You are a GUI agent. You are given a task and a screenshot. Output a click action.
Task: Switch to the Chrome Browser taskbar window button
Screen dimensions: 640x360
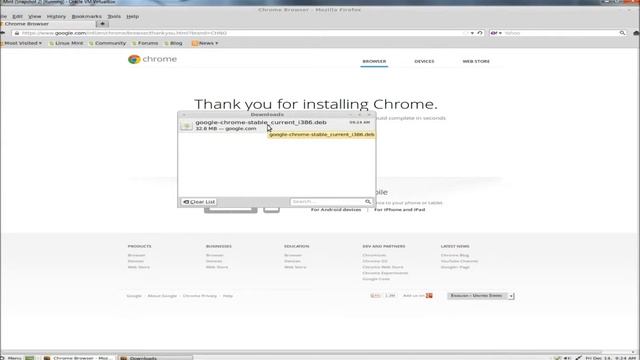tap(79, 358)
